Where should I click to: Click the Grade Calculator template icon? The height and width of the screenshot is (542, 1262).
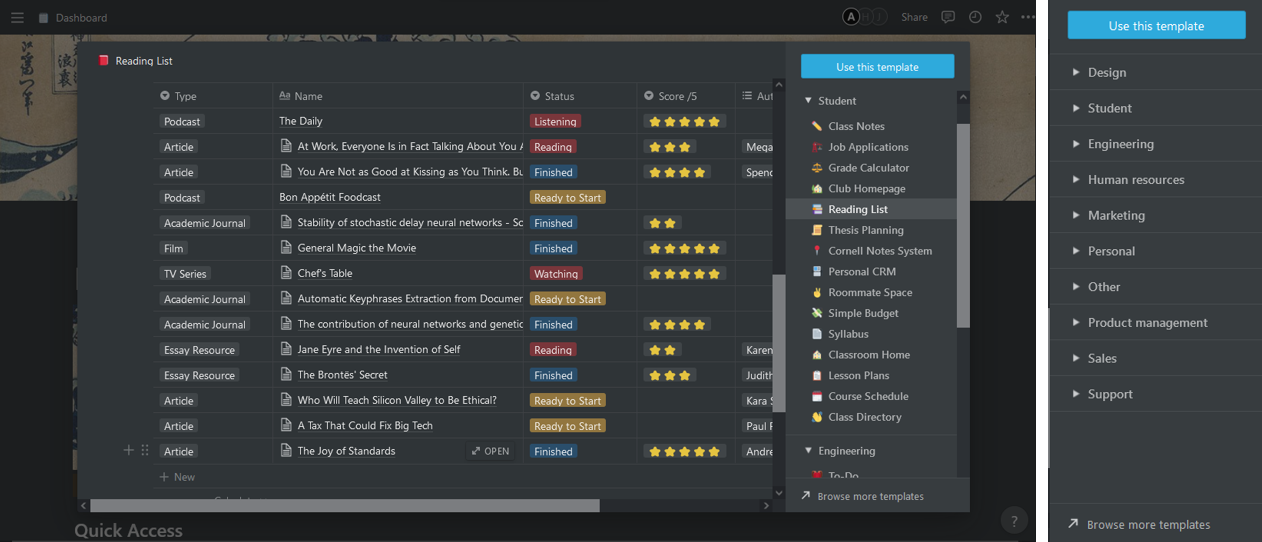(817, 168)
